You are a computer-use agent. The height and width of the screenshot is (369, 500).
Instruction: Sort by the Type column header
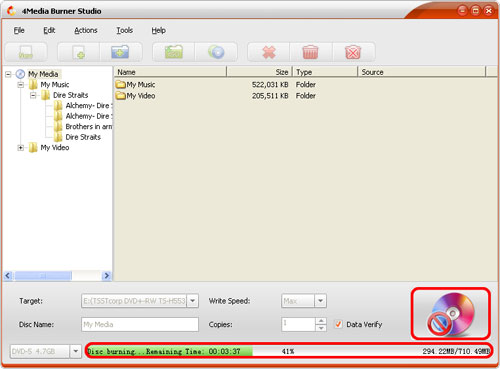pos(325,72)
